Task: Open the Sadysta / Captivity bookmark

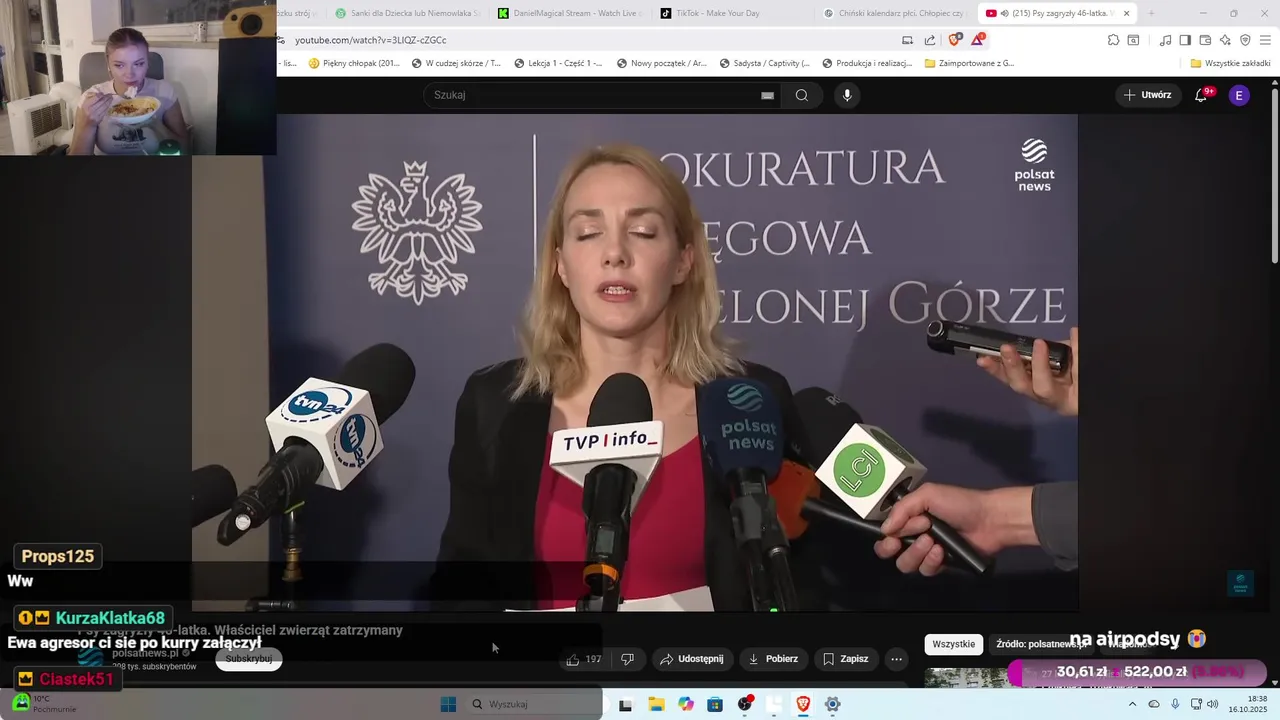Action: (765, 63)
